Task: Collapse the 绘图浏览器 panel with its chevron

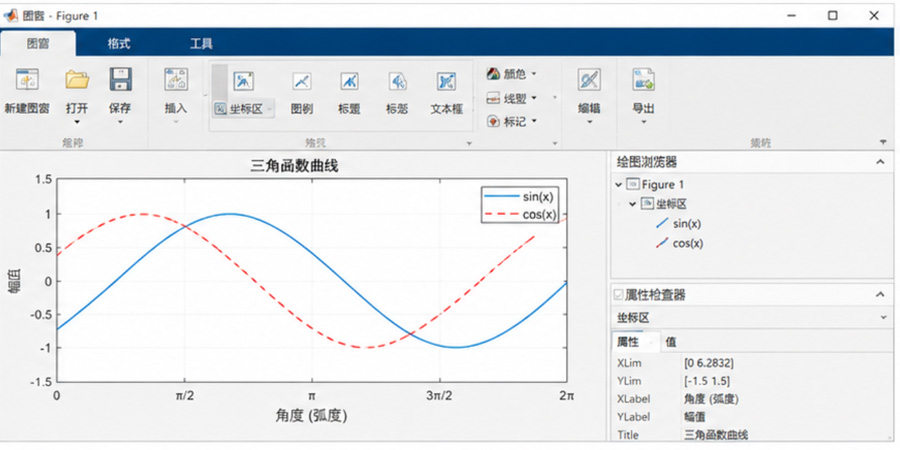Action: point(880,162)
